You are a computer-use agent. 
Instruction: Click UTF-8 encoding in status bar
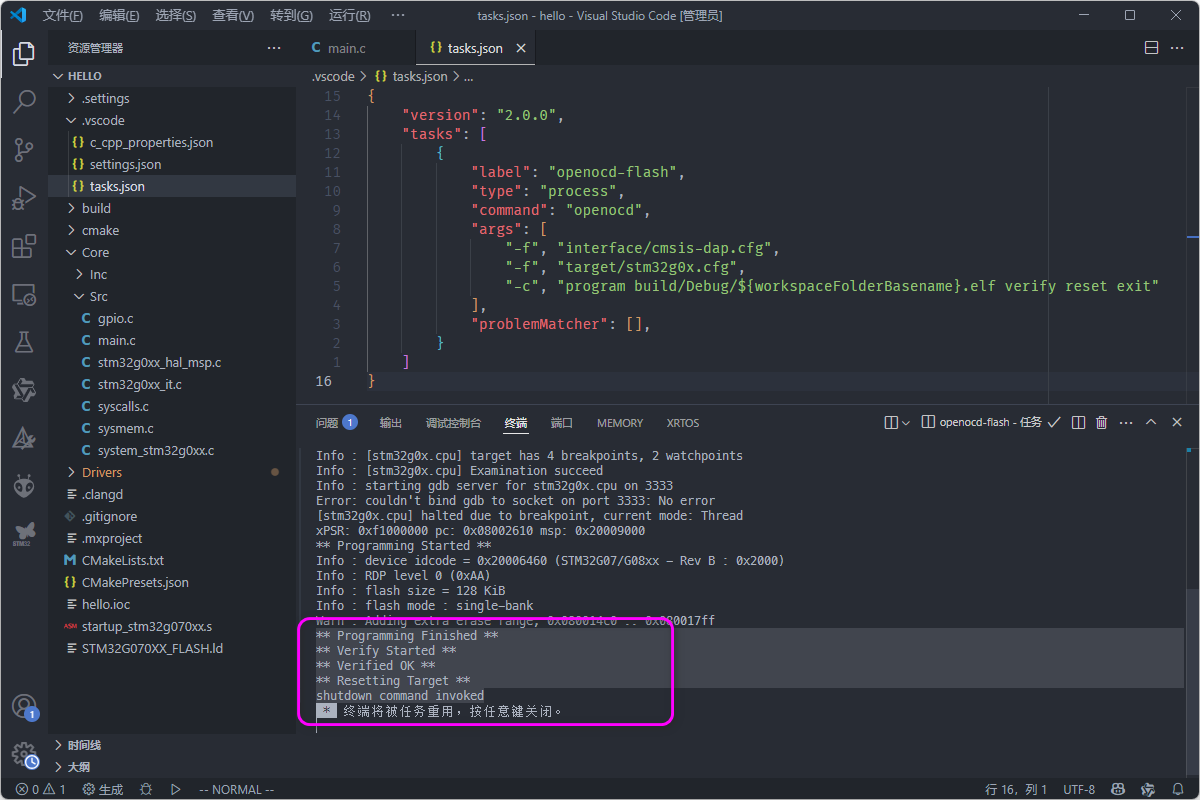[x=1079, y=790]
